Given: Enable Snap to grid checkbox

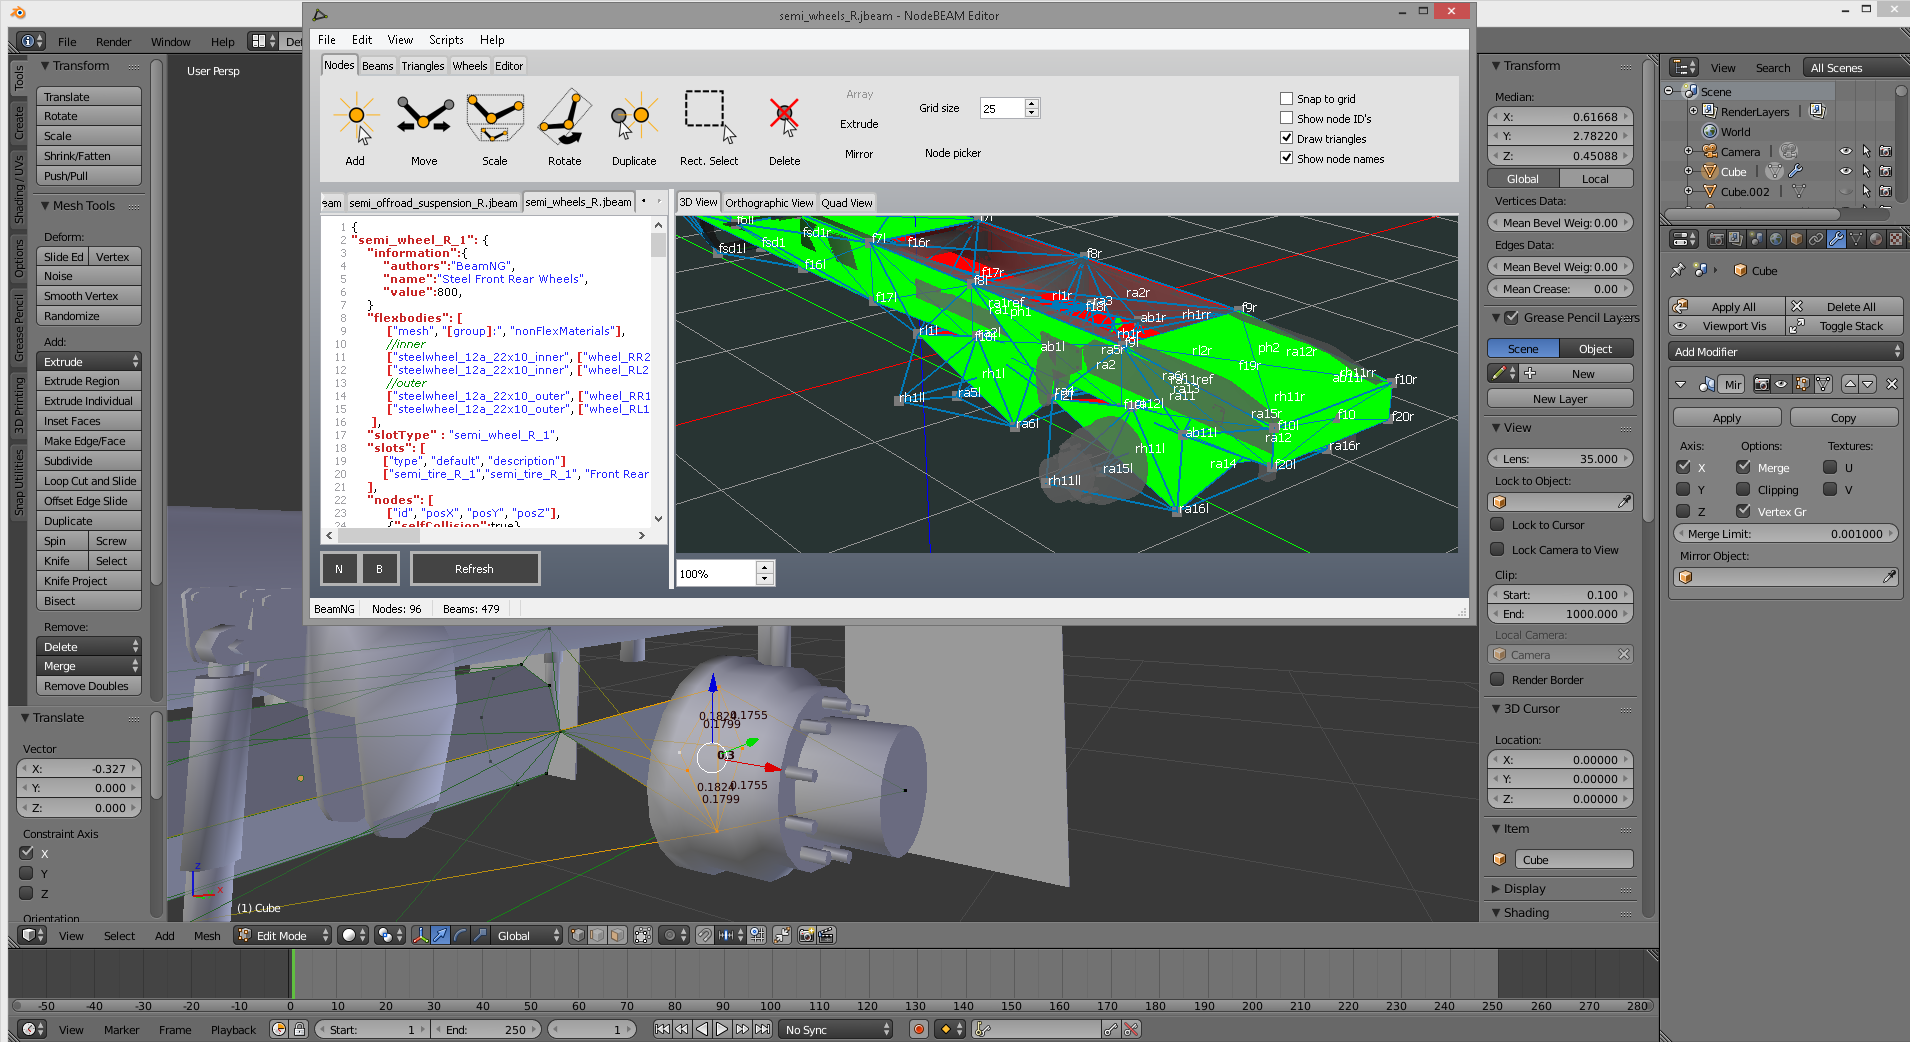Looking at the screenshot, I should coord(1287,99).
